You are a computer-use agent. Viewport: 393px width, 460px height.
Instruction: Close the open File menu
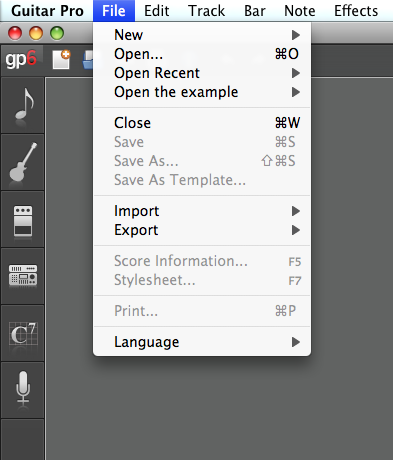pos(114,11)
